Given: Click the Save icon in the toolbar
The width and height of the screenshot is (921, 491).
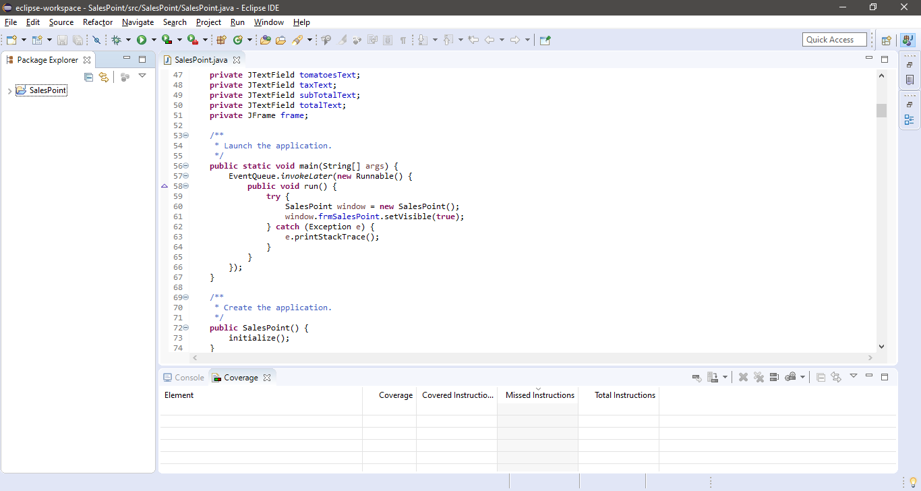Looking at the screenshot, I should click(x=62, y=40).
